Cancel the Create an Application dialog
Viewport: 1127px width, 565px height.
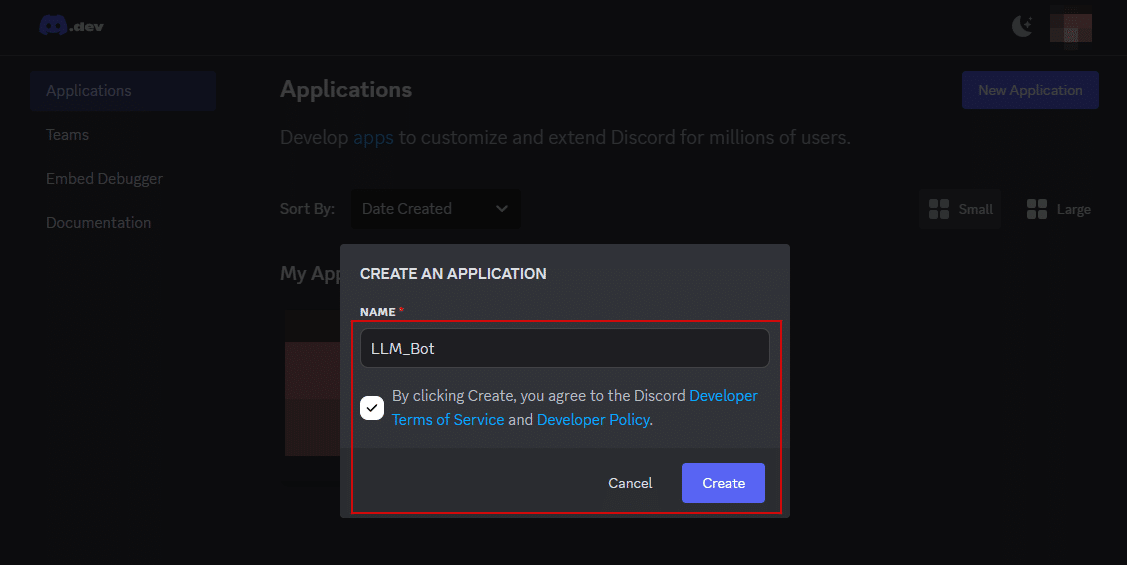(x=630, y=483)
